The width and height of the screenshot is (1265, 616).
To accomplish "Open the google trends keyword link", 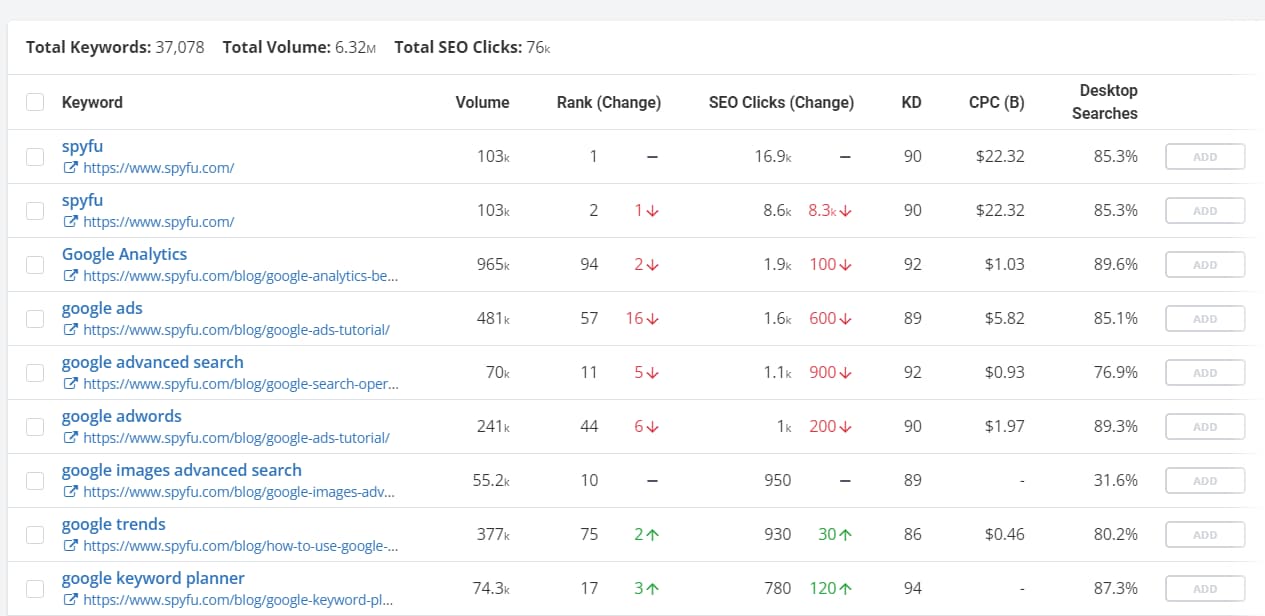I will [114, 524].
